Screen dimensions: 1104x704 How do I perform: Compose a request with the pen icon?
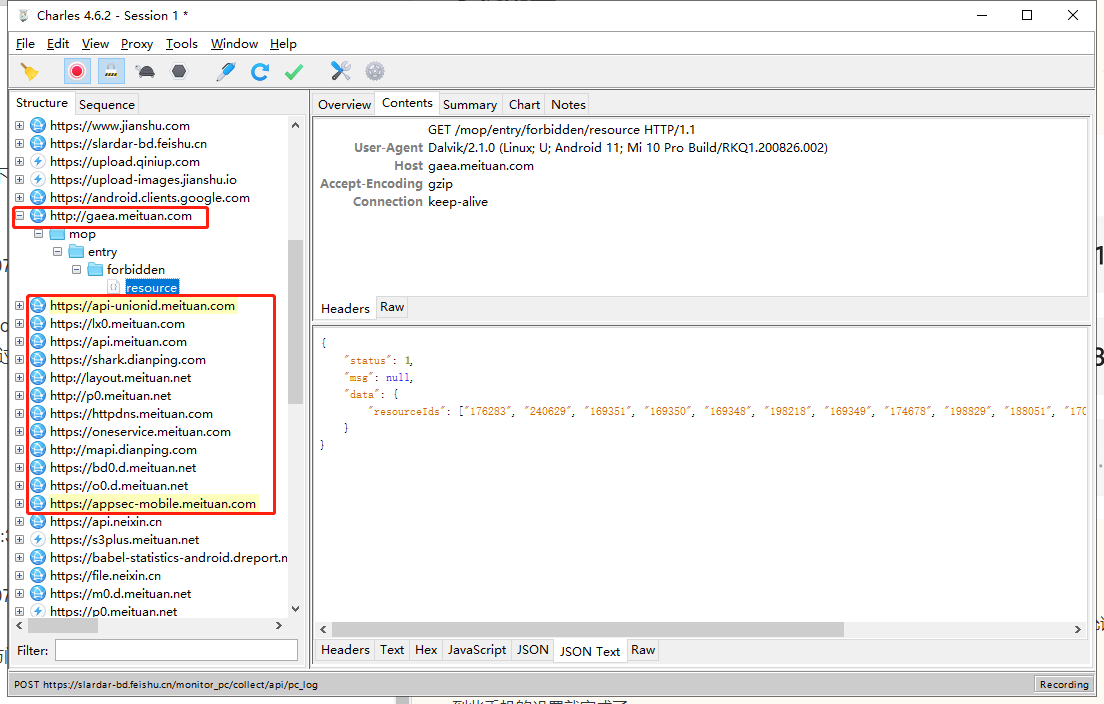point(226,71)
